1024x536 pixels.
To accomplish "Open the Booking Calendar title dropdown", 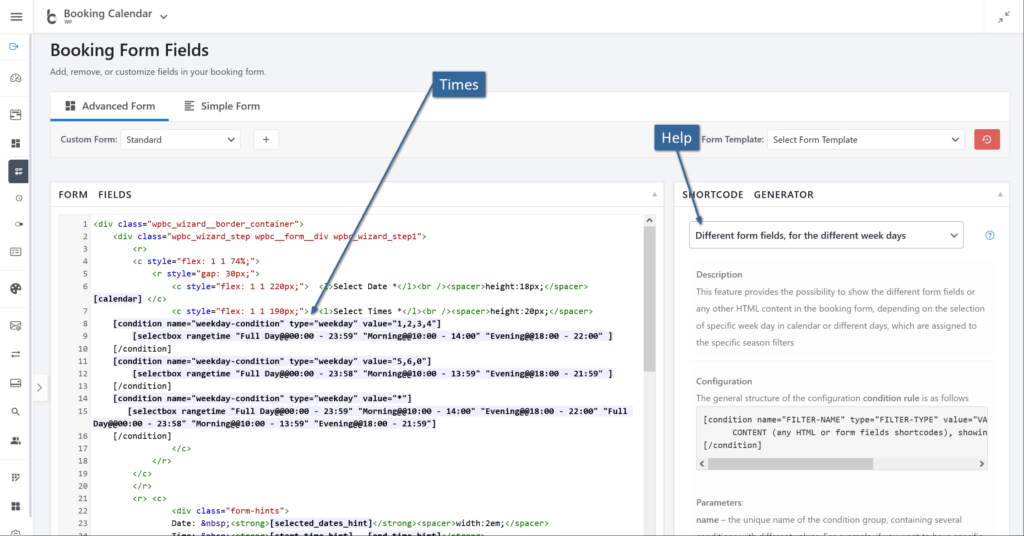I will [164, 16].
